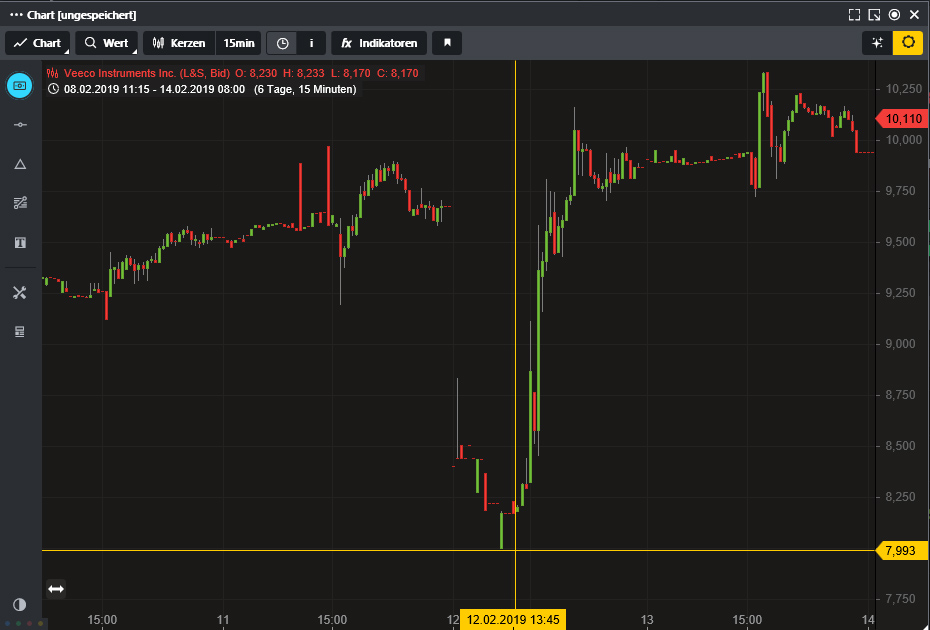
Task: Click the yellow 7,993 crosshair price label
Action: tap(902, 551)
